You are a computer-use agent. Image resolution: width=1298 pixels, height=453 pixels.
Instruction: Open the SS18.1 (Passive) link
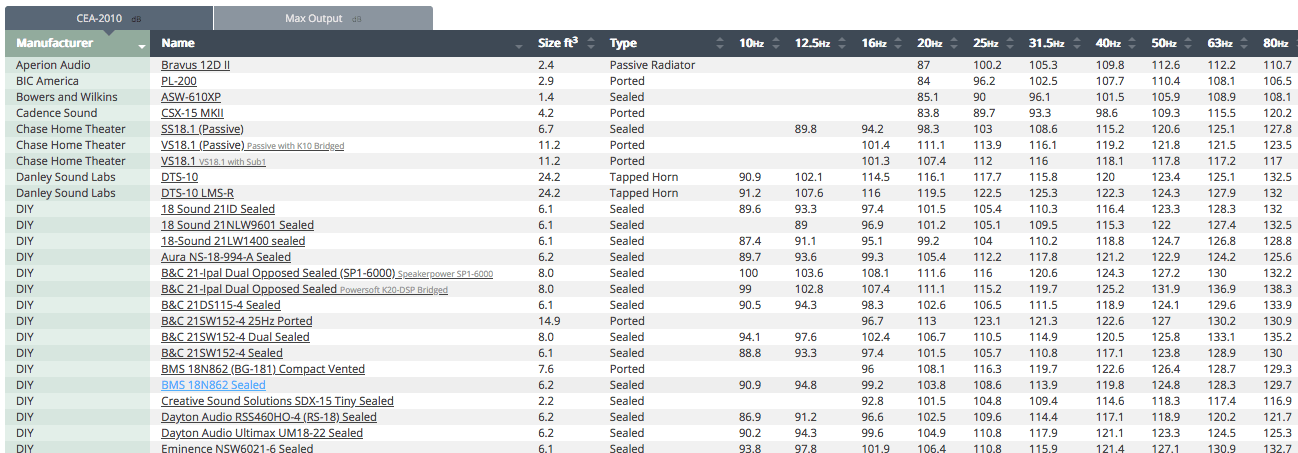click(201, 129)
